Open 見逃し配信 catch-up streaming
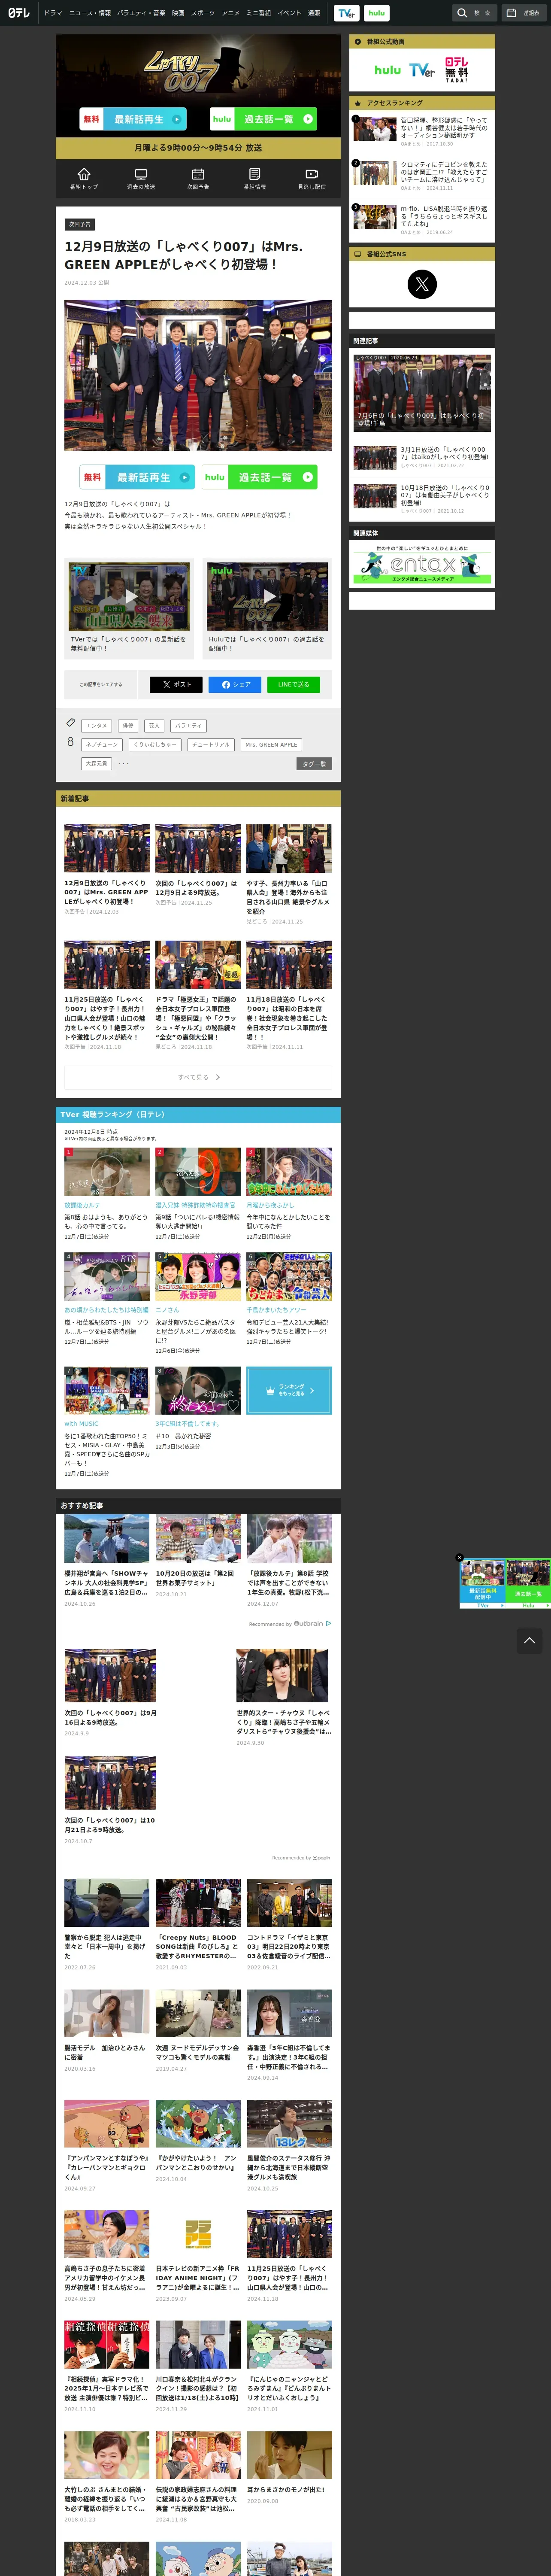The height and width of the screenshot is (2576, 551). tap(312, 178)
